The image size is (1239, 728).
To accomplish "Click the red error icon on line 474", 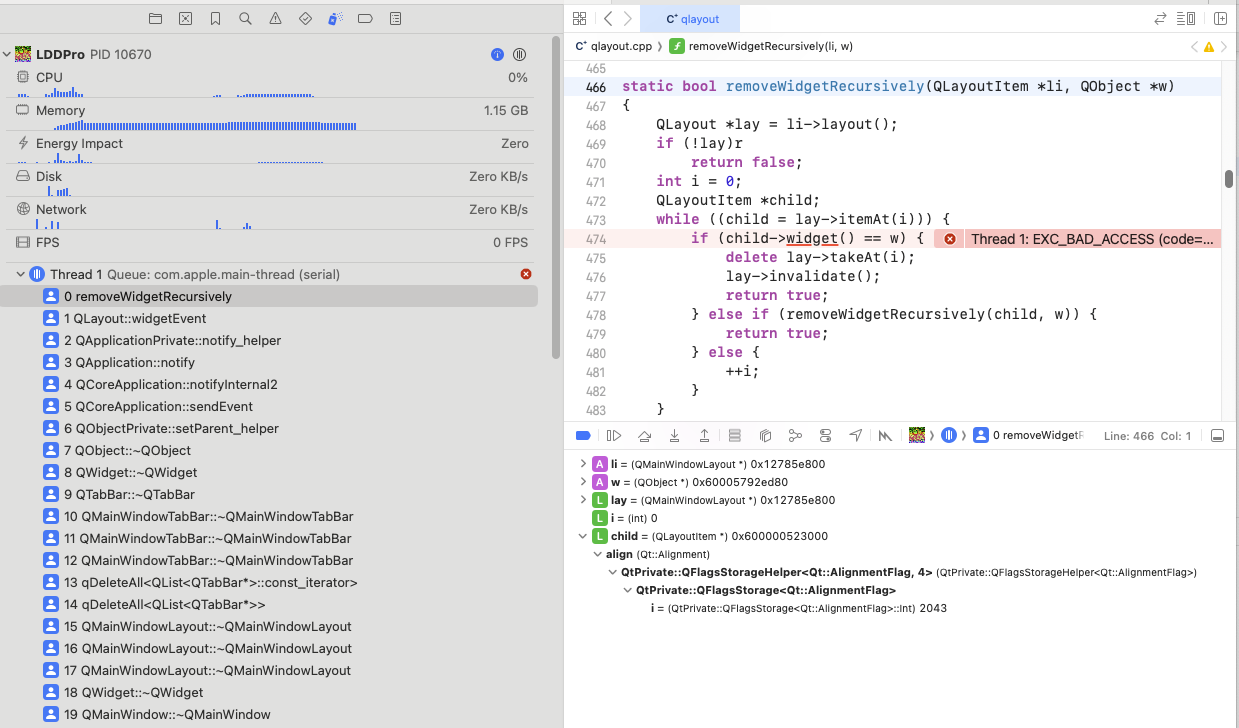I will tap(949, 239).
